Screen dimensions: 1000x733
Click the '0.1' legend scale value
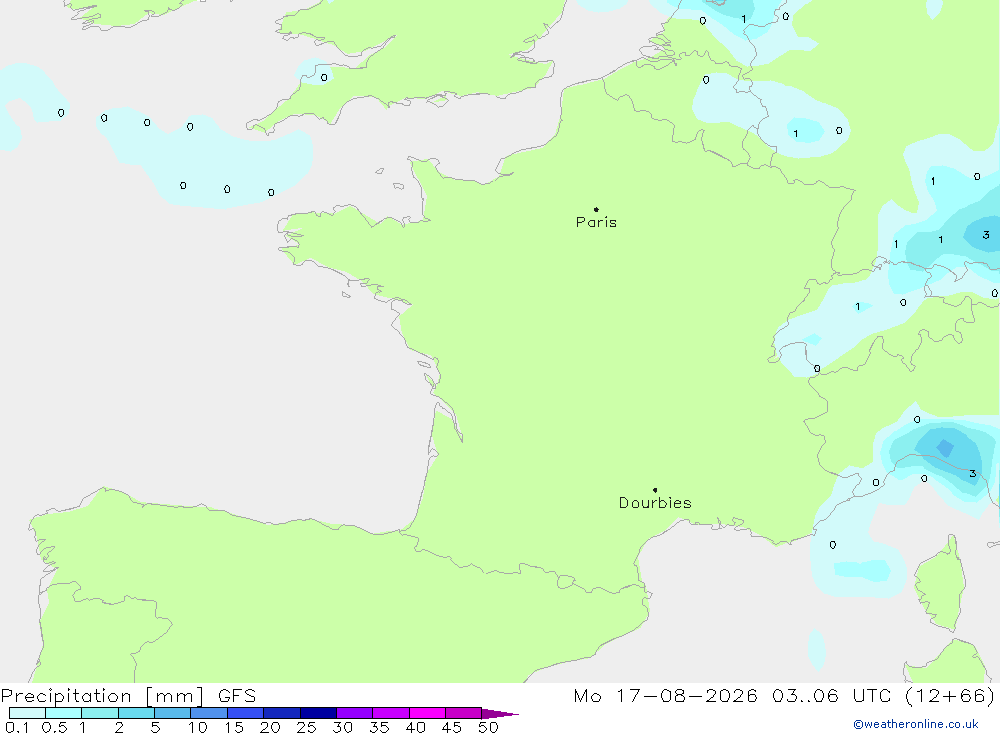[x=17, y=727]
